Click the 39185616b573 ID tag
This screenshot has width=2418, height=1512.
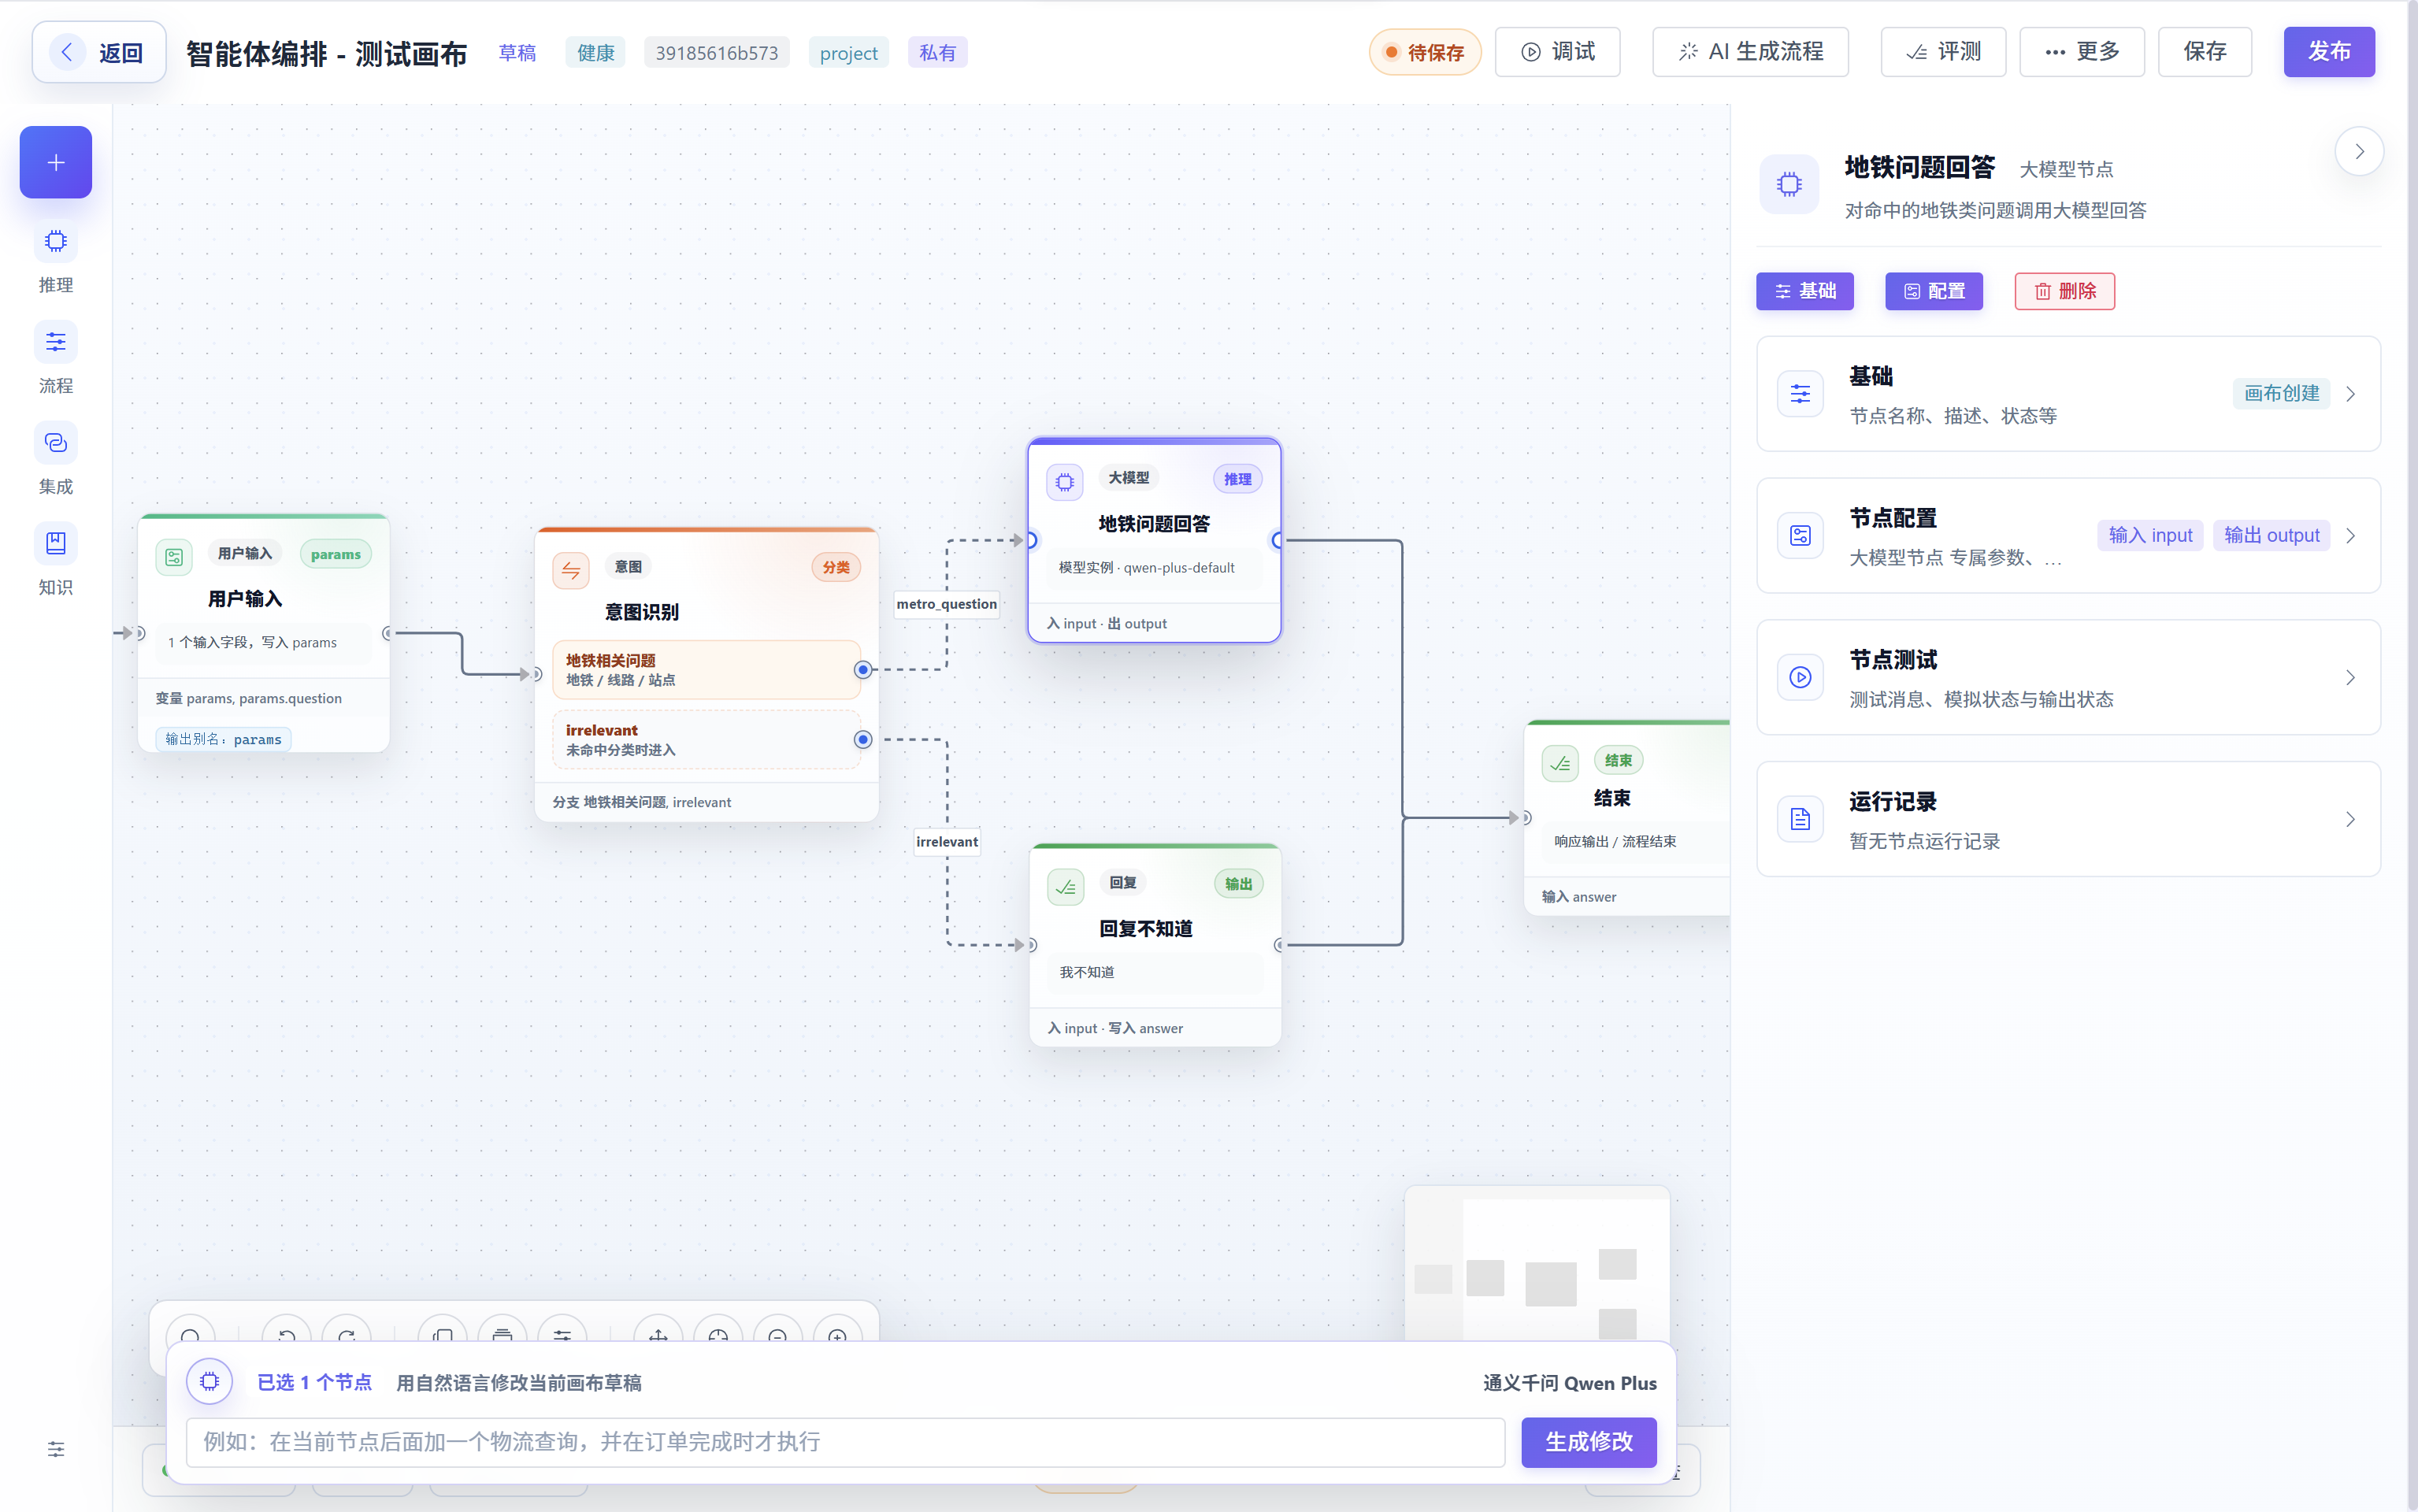pos(717,53)
